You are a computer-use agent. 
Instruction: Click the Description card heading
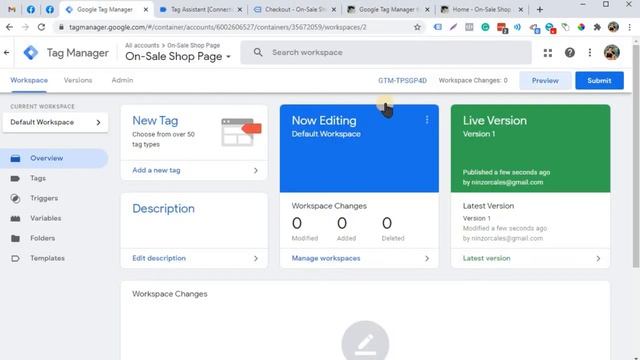click(163, 209)
